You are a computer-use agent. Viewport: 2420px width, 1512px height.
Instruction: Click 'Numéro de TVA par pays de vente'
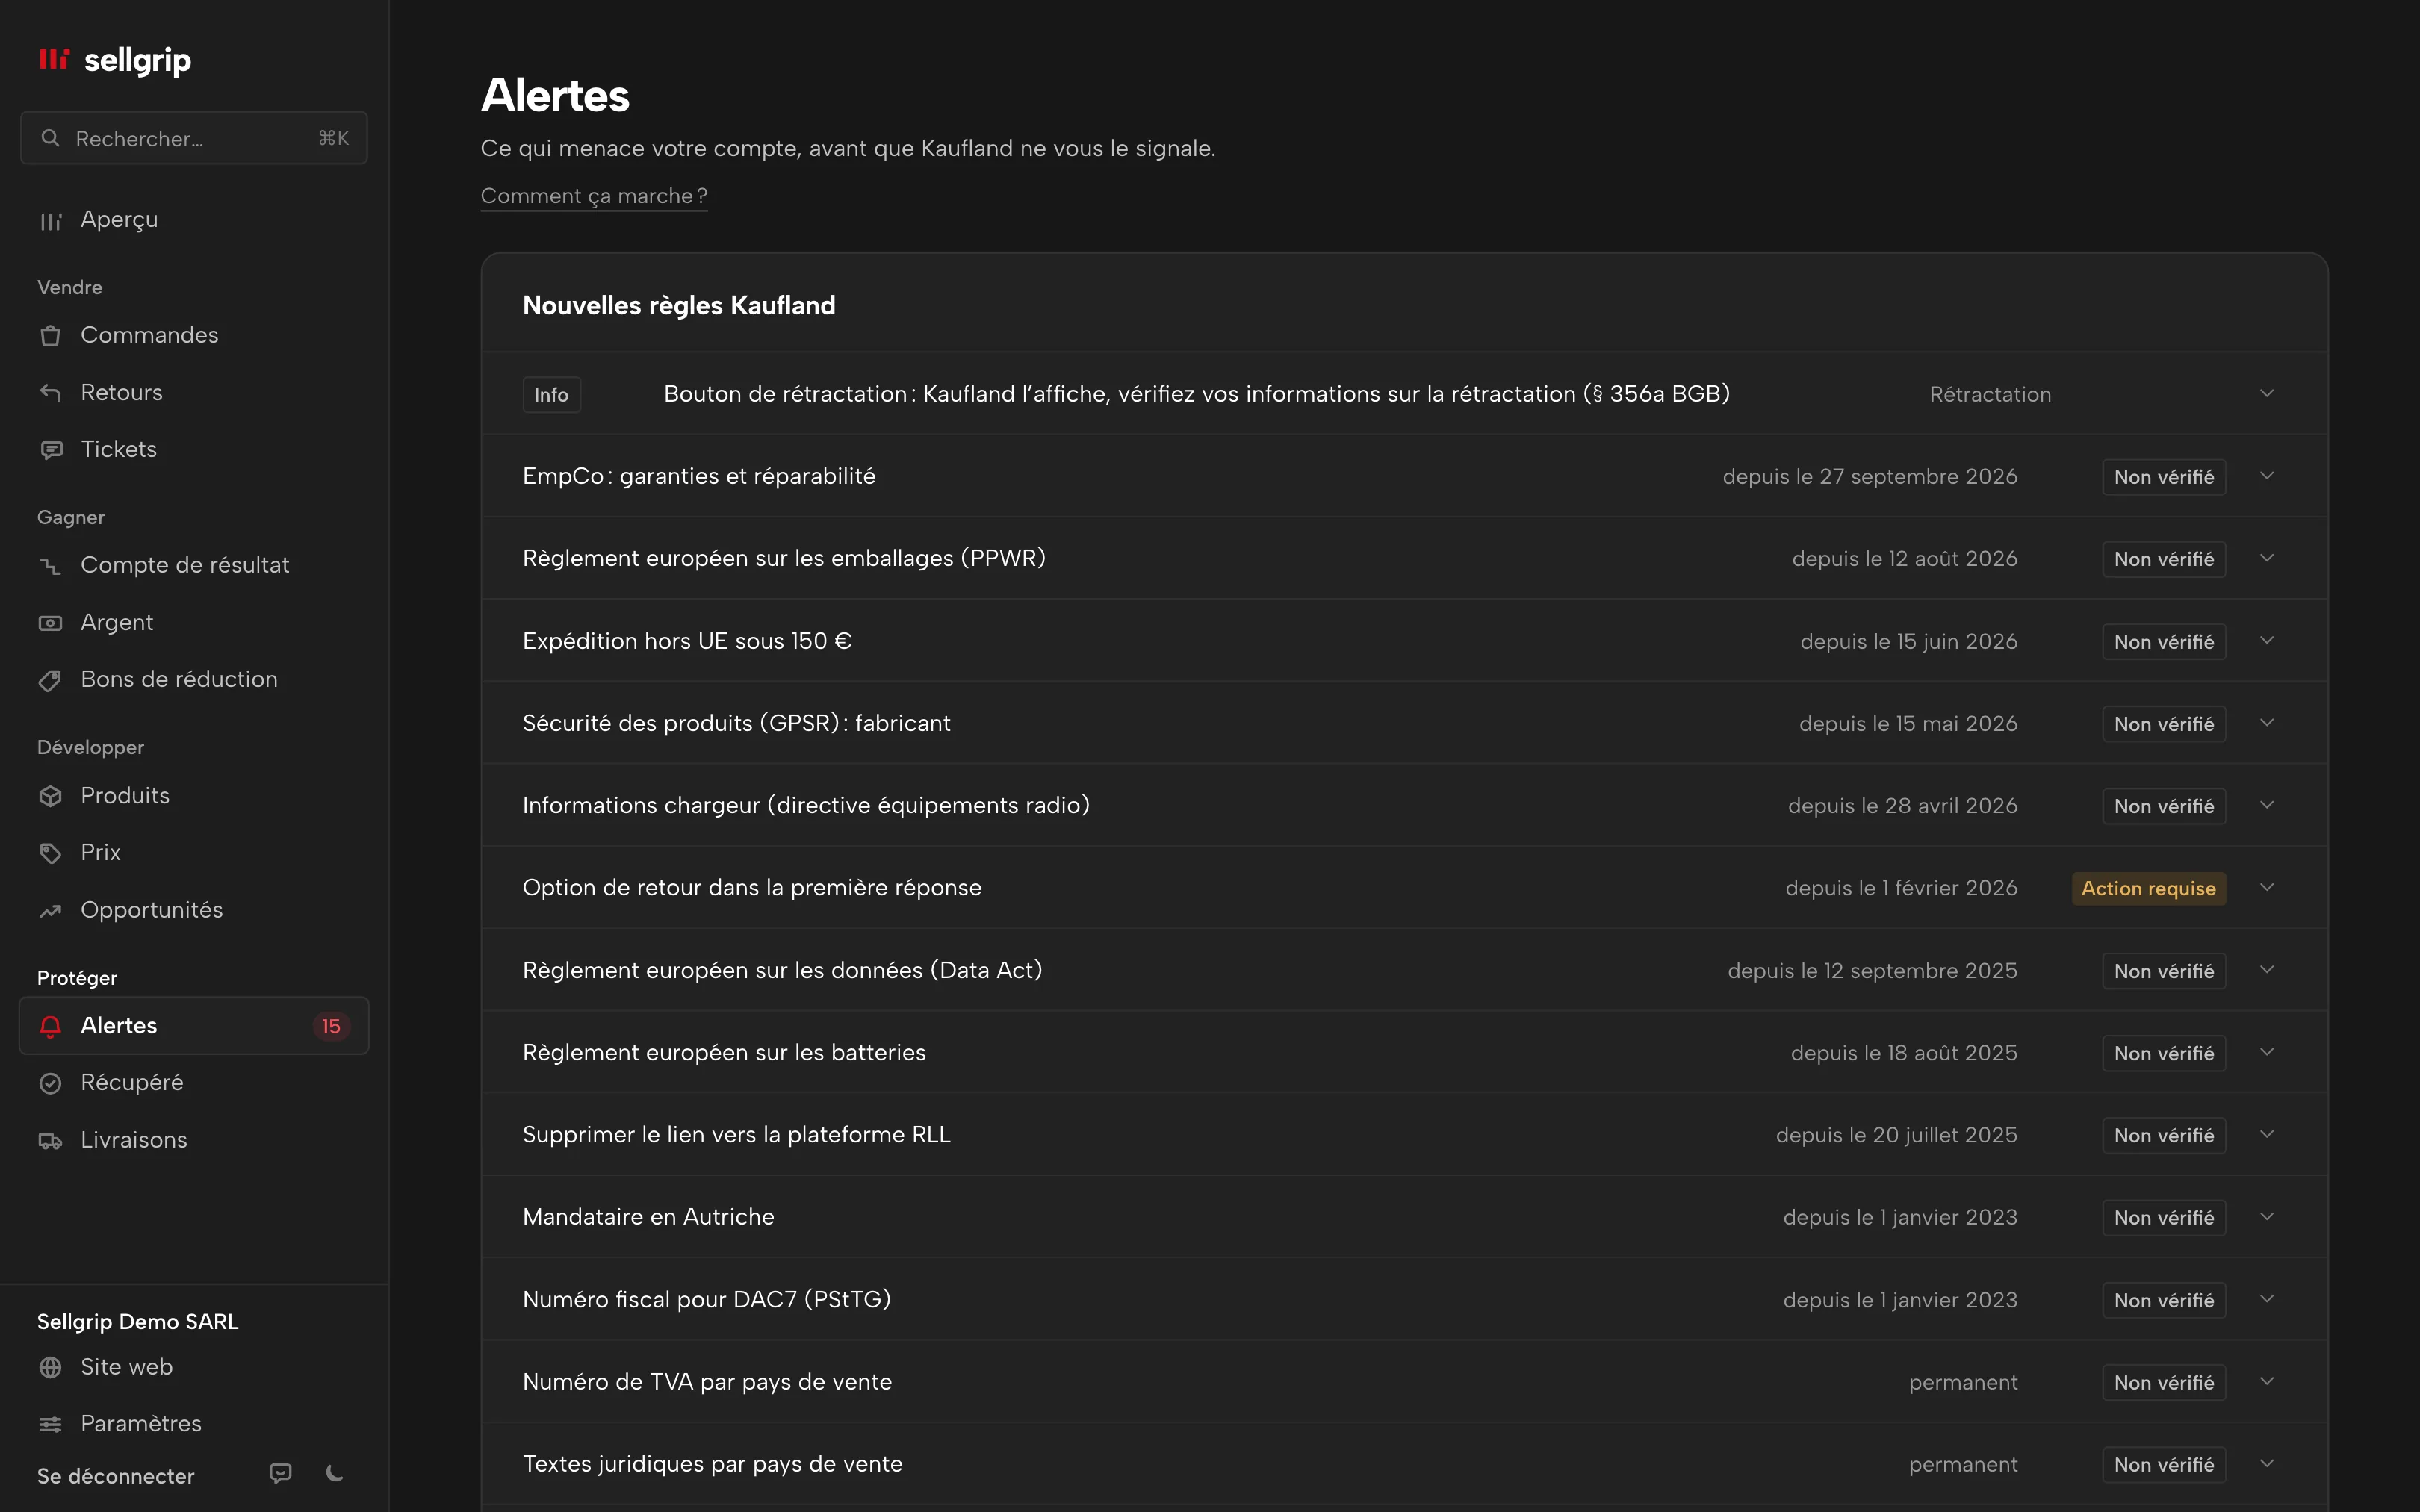click(x=707, y=1382)
